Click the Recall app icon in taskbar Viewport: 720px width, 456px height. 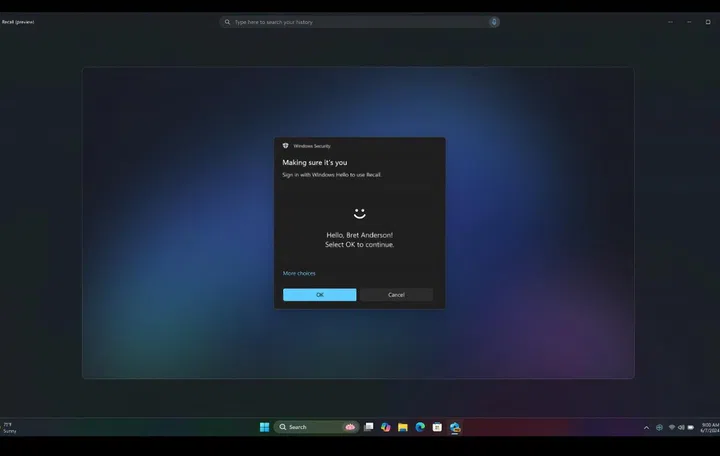pyautogui.click(x=455, y=427)
